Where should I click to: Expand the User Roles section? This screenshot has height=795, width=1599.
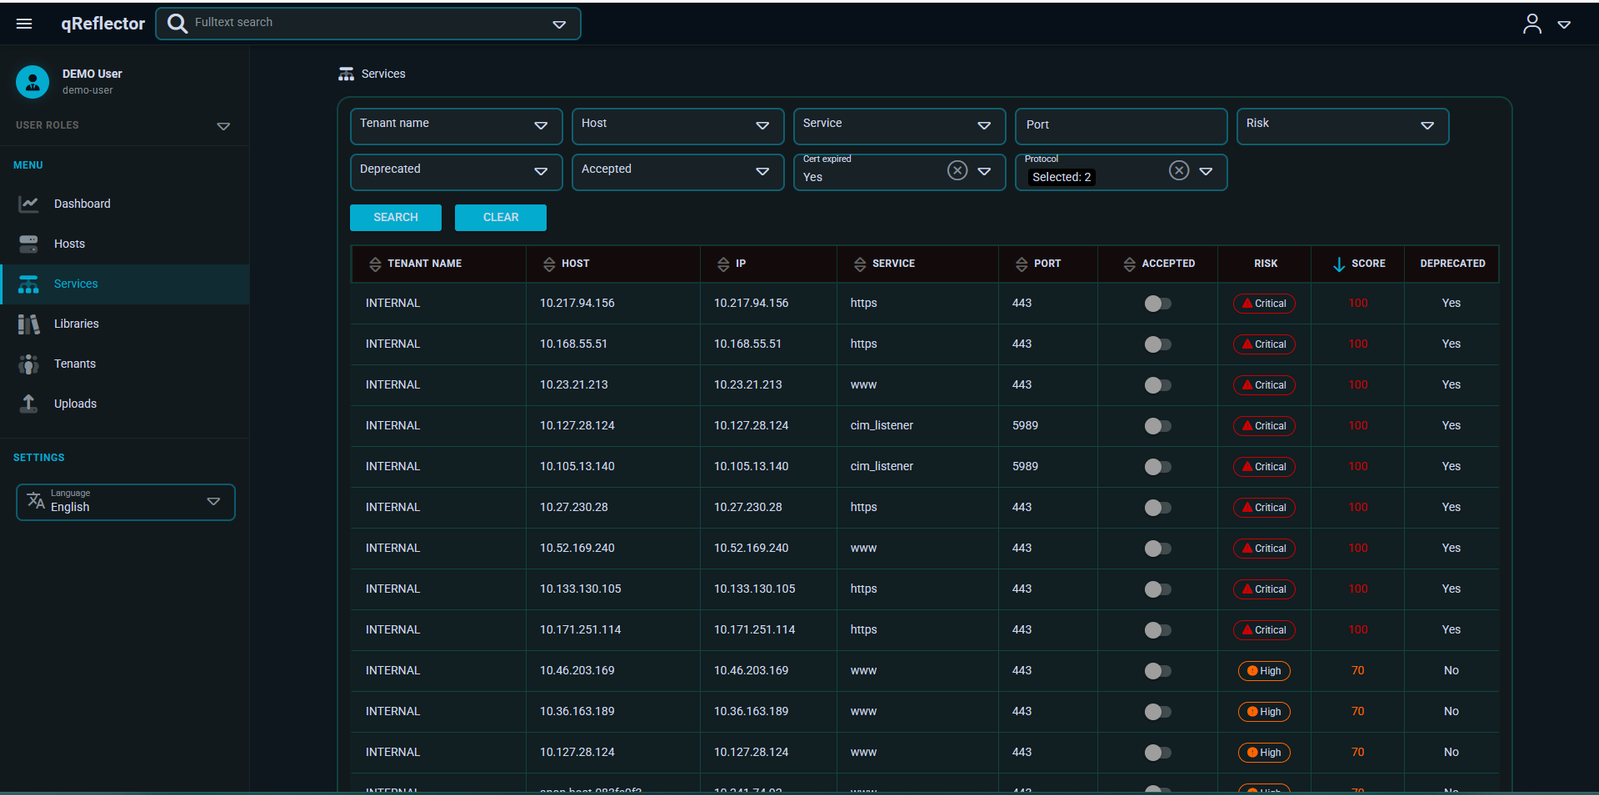point(223,126)
